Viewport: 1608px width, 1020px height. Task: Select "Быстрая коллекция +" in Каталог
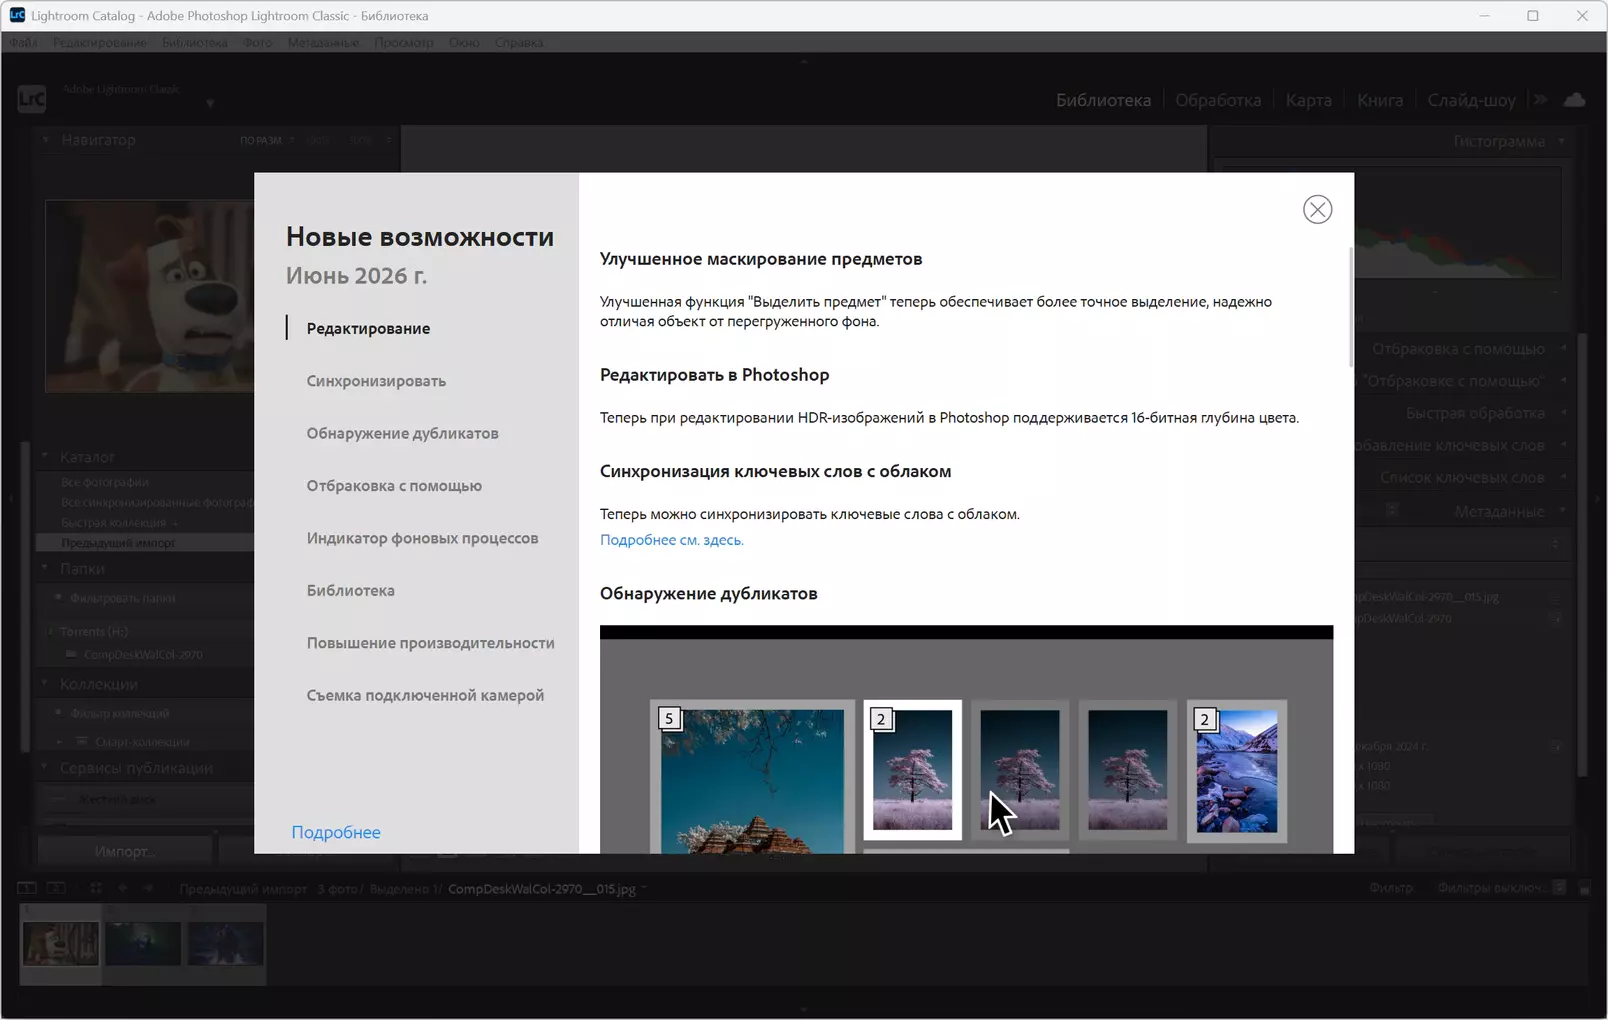pyautogui.click(x=119, y=522)
